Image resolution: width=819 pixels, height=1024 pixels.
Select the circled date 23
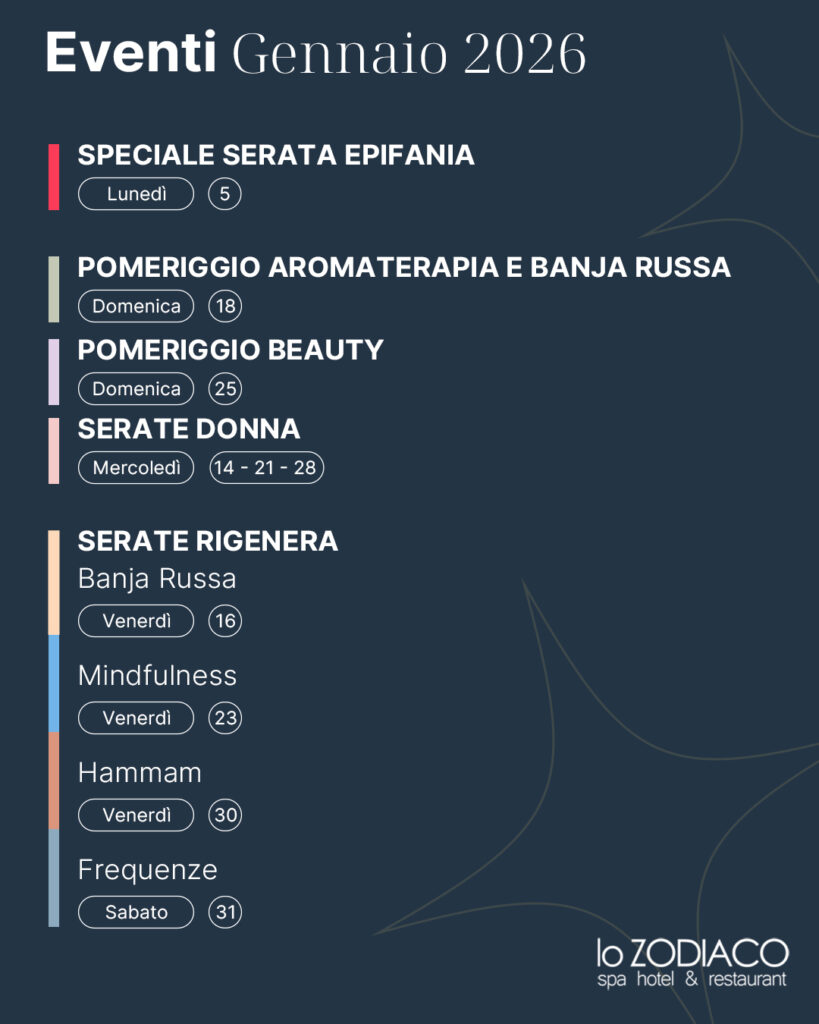click(x=226, y=718)
